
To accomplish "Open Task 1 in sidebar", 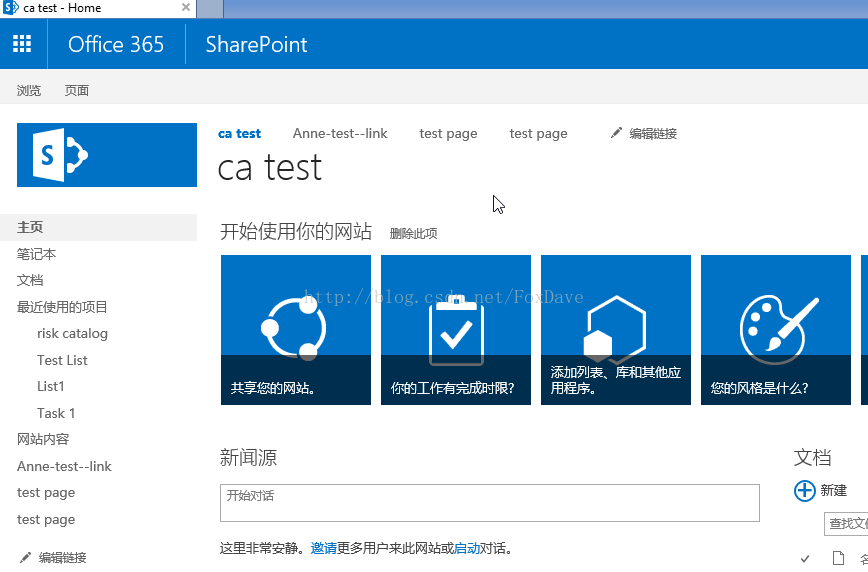I will pos(56,413).
